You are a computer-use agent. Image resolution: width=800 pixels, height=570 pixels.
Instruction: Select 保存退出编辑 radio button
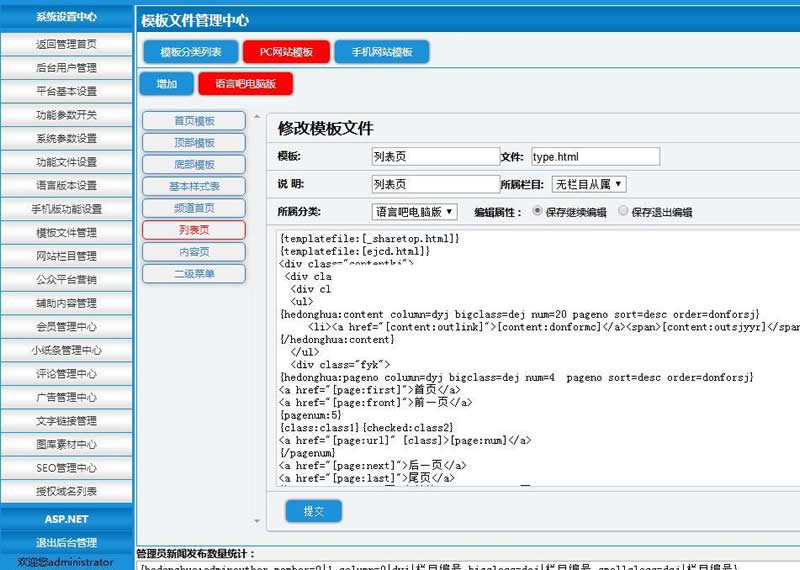click(624, 211)
